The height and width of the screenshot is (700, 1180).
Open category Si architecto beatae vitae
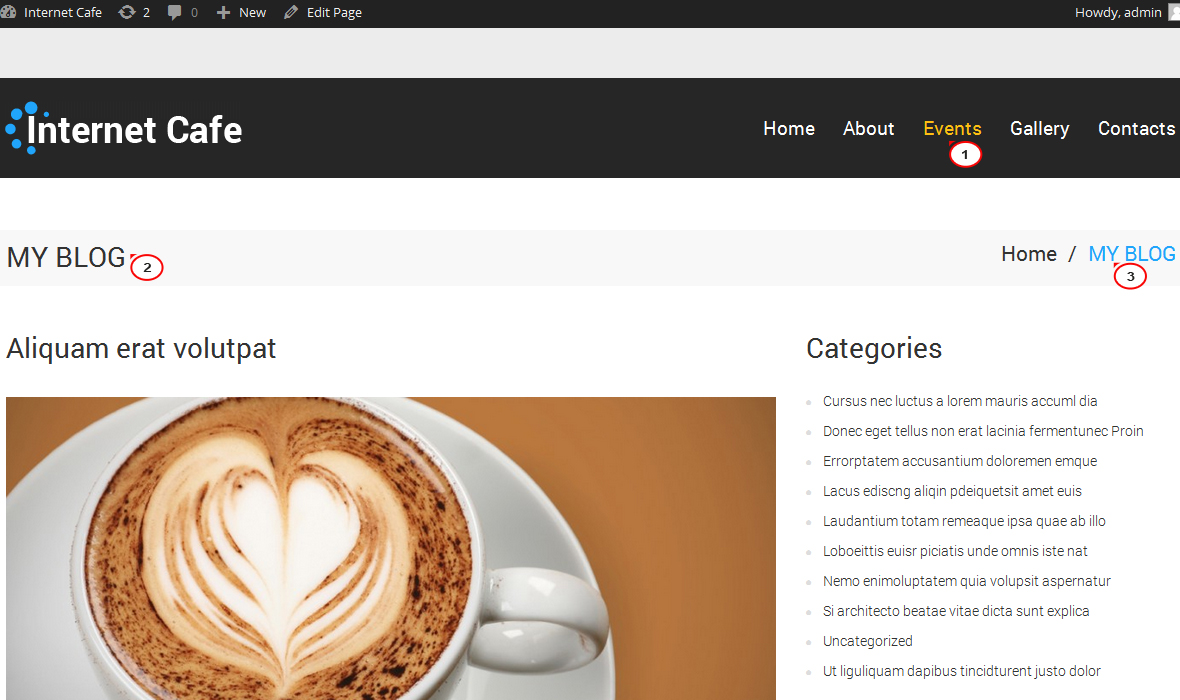coord(956,611)
